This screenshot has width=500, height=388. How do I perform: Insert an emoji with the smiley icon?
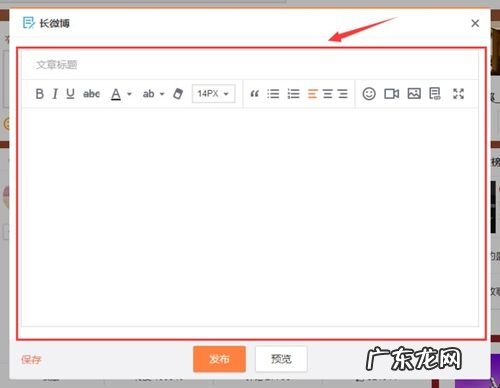pos(369,94)
